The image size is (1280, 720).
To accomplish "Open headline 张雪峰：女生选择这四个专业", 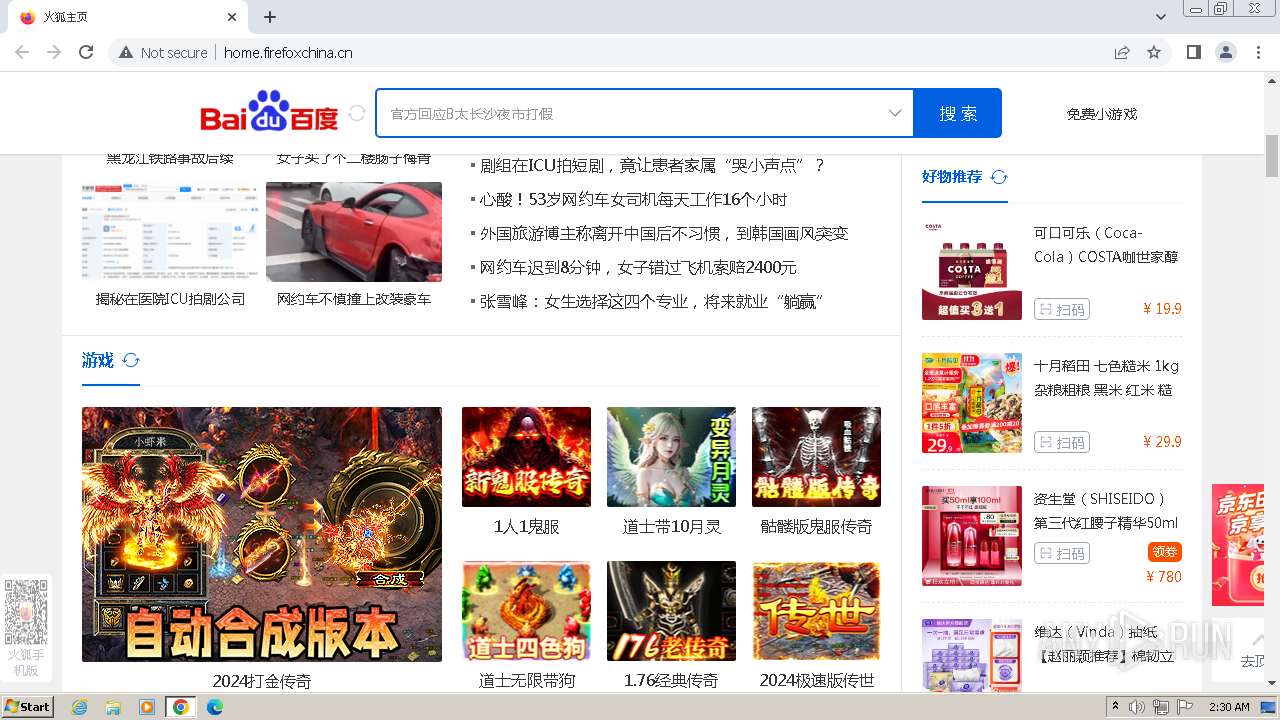I will 651,302.
